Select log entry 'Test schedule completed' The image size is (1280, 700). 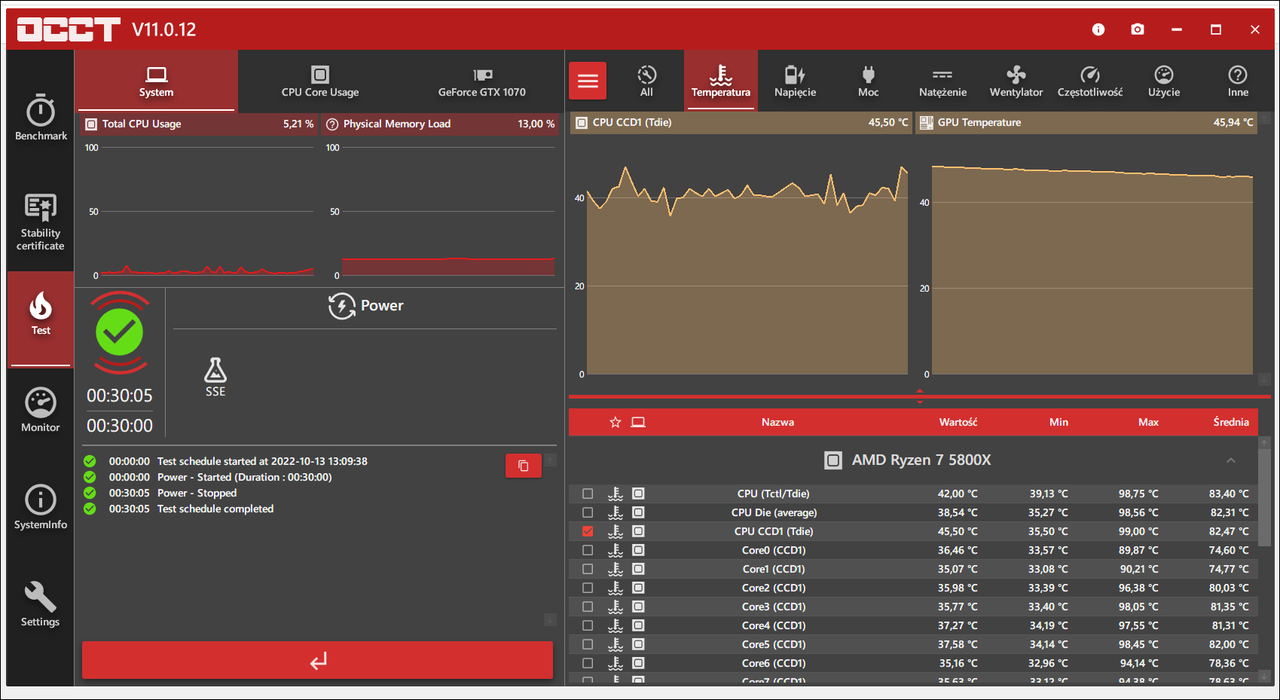[x=215, y=509]
